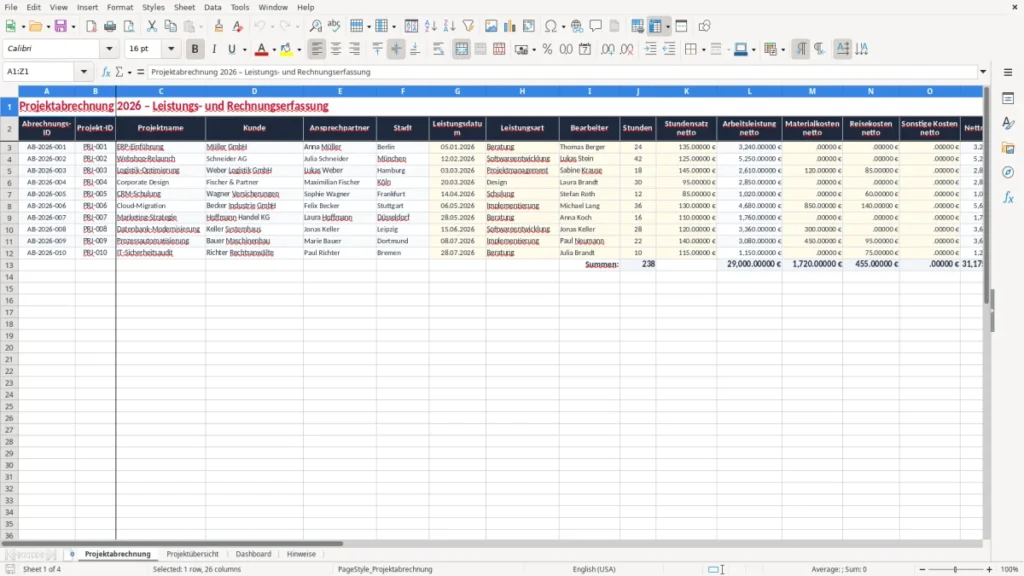Screen dimensions: 1024x576
Task: Toggle Merge and Center Cells
Action: pyautogui.click(x=461, y=49)
